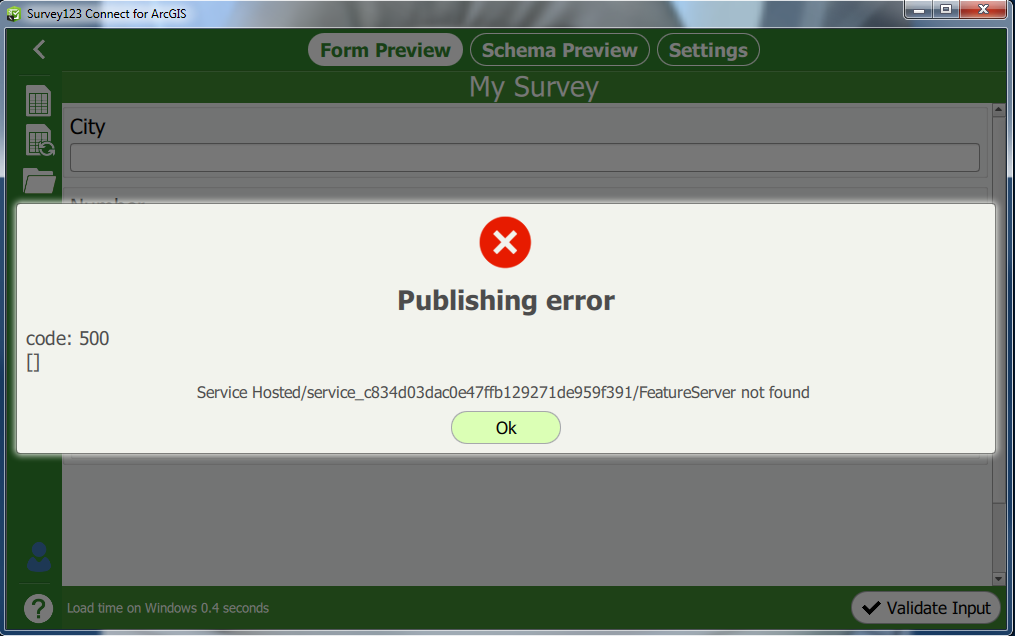The image size is (1015, 636).
Task: Click the scrollbar up arrow
Action: (998, 111)
